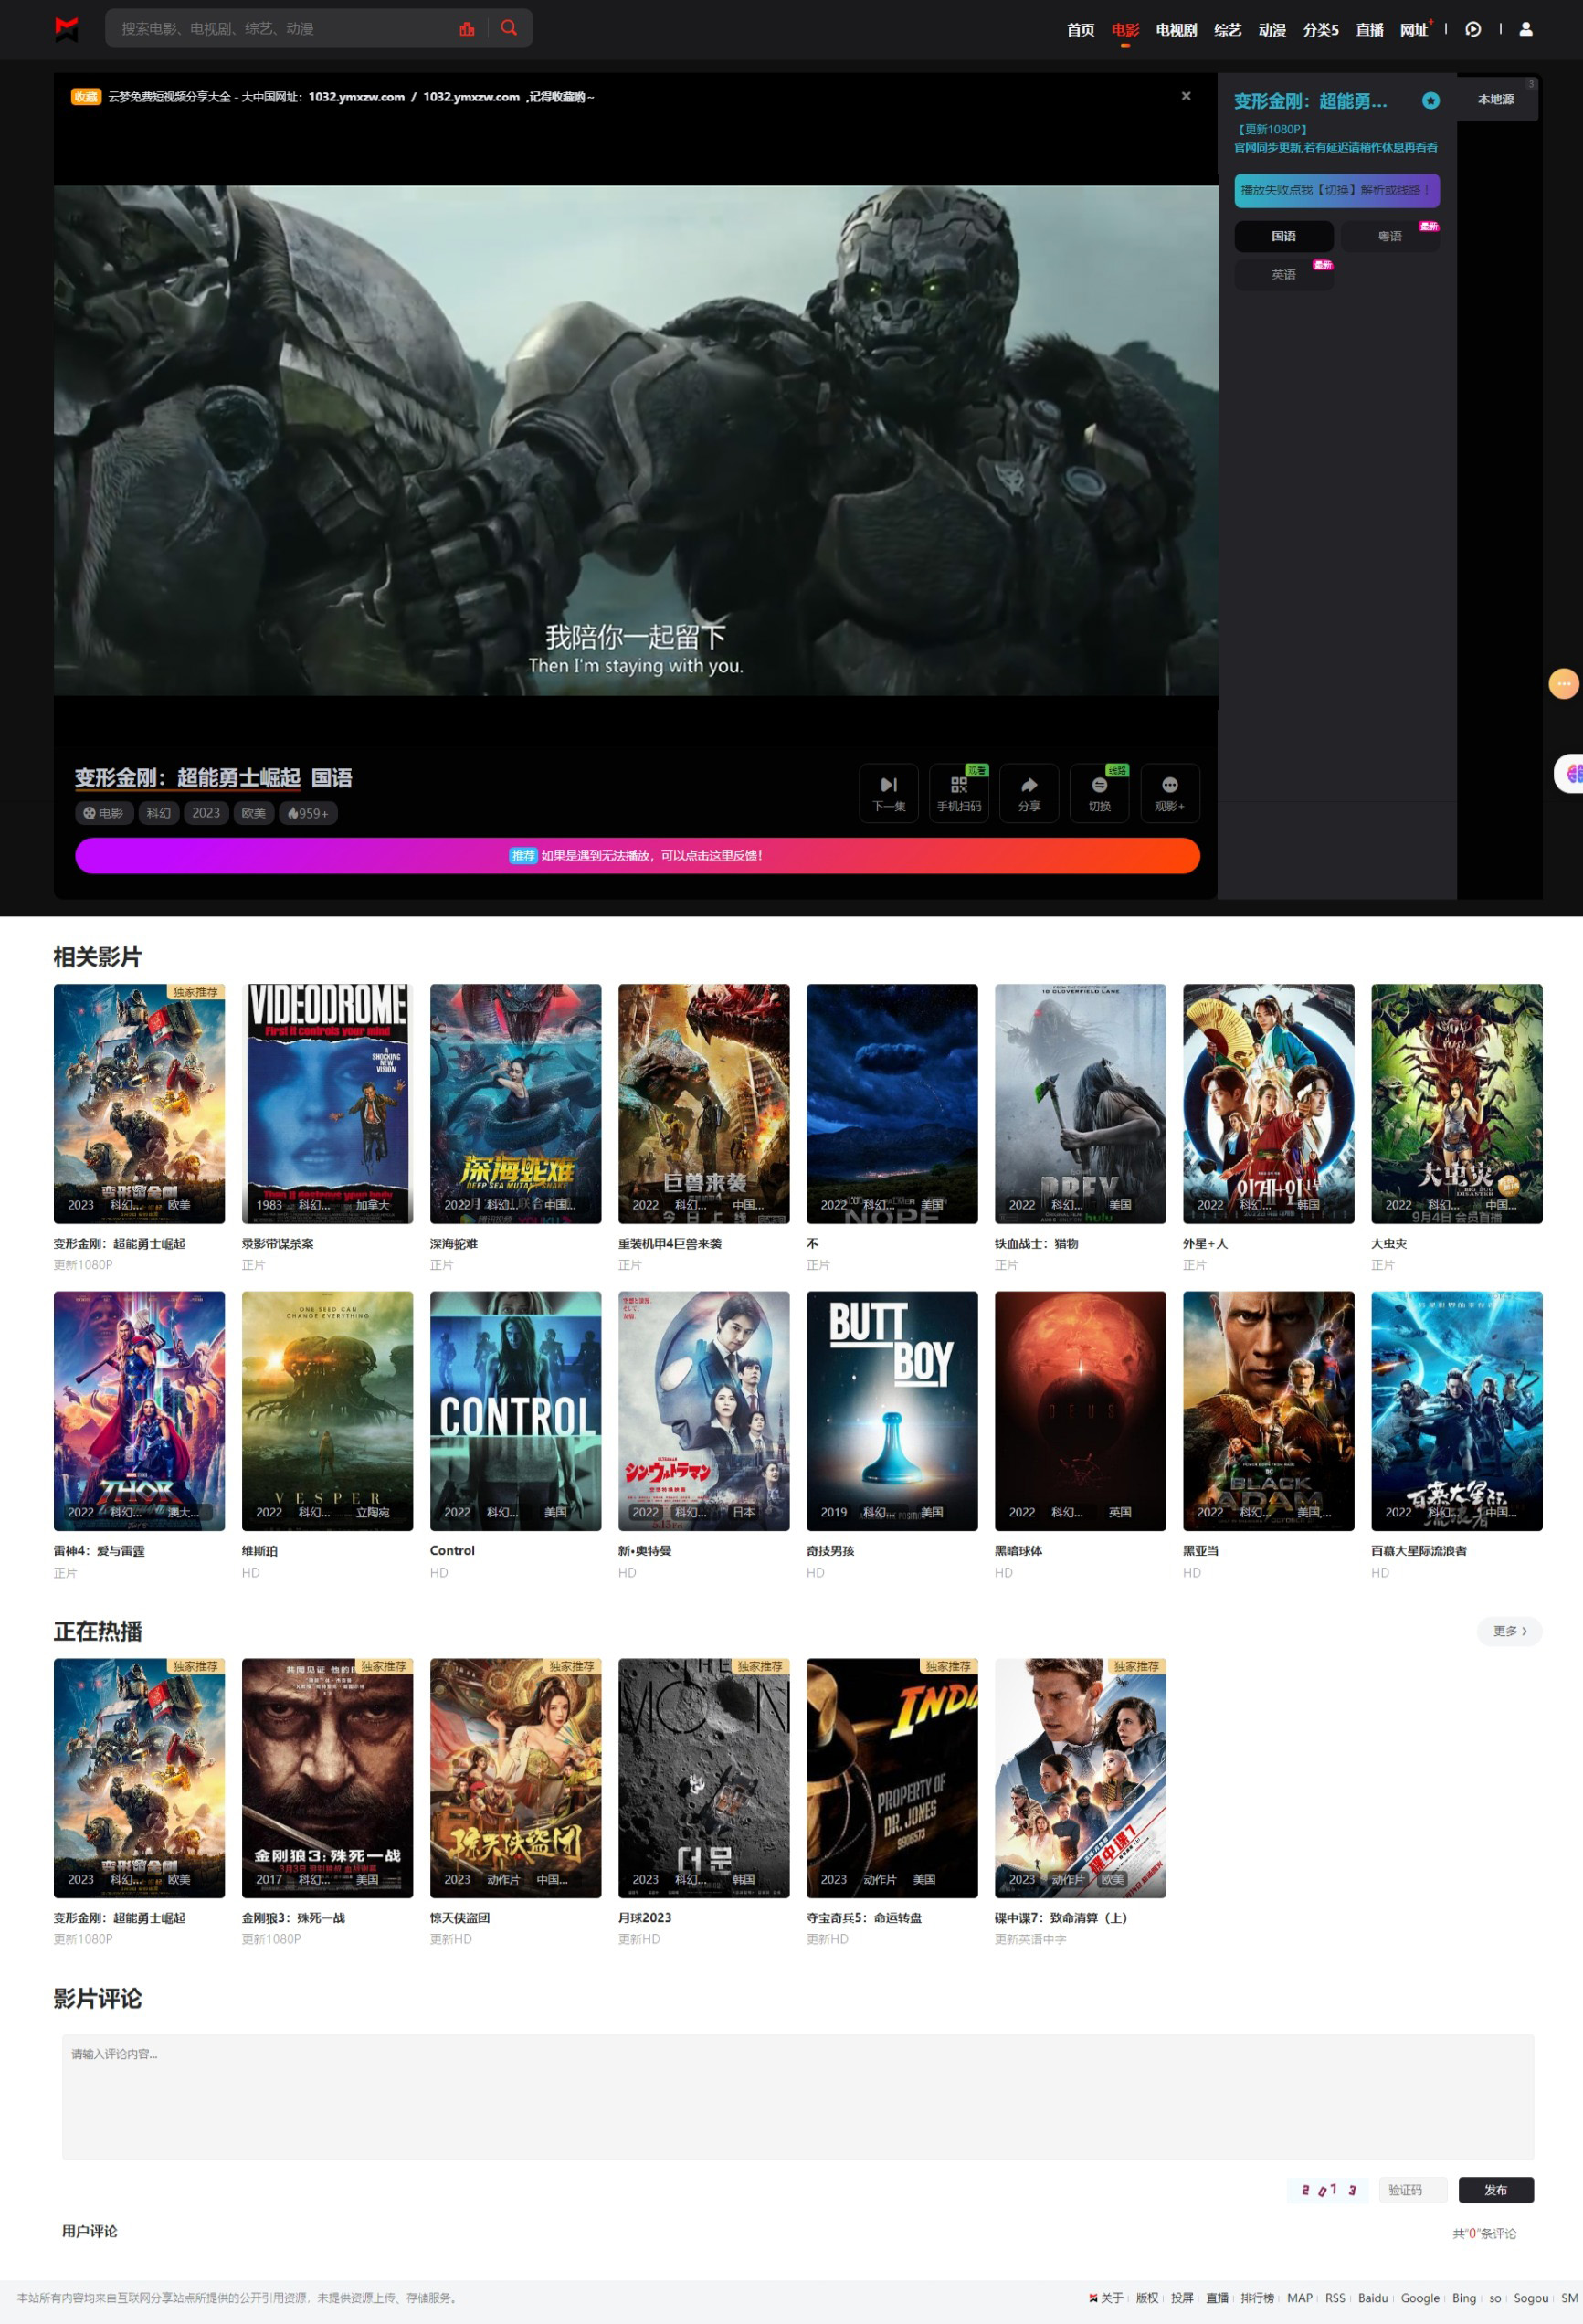Expand hot list with 更多 link
1583x2324 pixels.
point(1509,1631)
